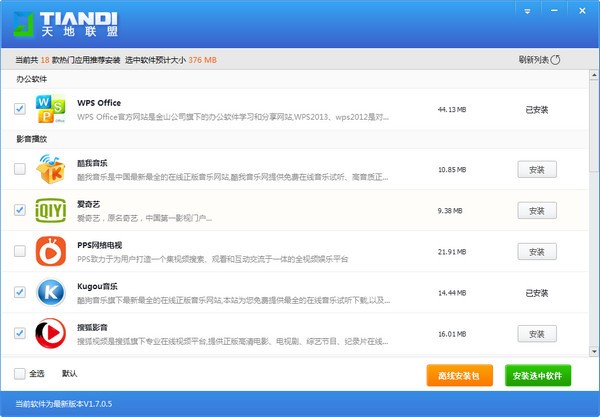
Task: Close the TIANDI window
Action: 582,11
